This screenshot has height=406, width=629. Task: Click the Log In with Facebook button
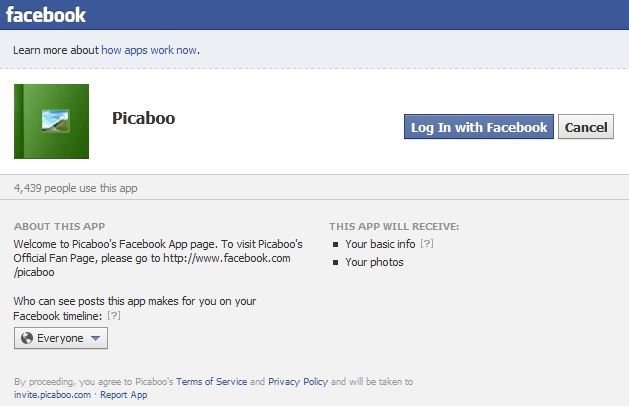click(479, 127)
